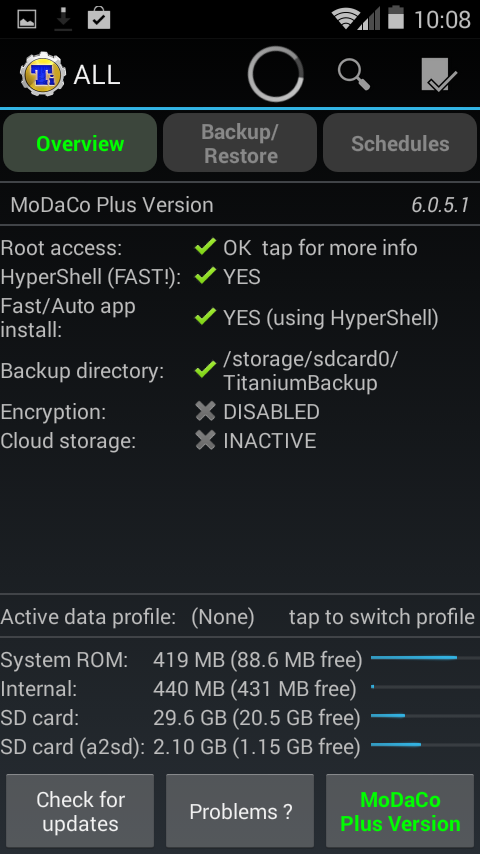The height and width of the screenshot is (854, 480).
Task: Tap the System ROM usage bar
Action: 425,658
